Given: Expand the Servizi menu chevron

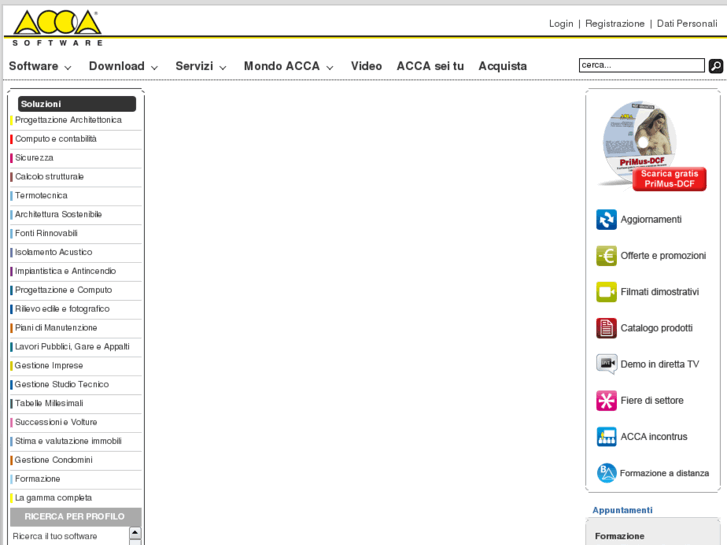Looking at the screenshot, I should 223,67.
